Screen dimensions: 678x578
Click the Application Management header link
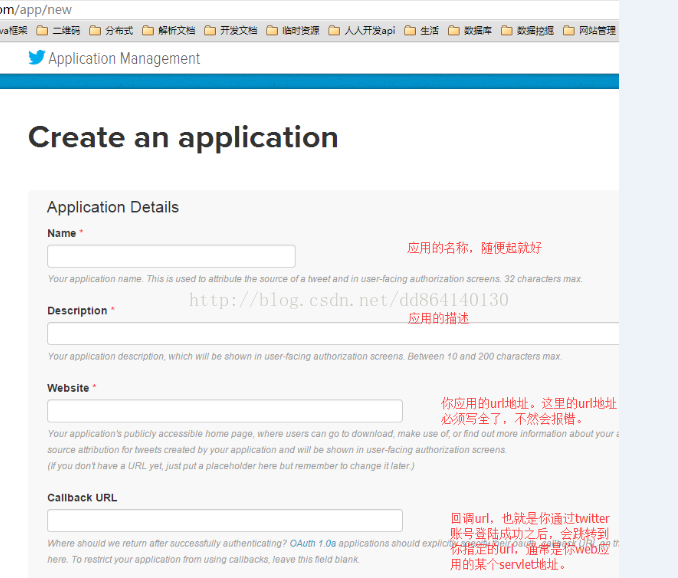(x=124, y=58)
